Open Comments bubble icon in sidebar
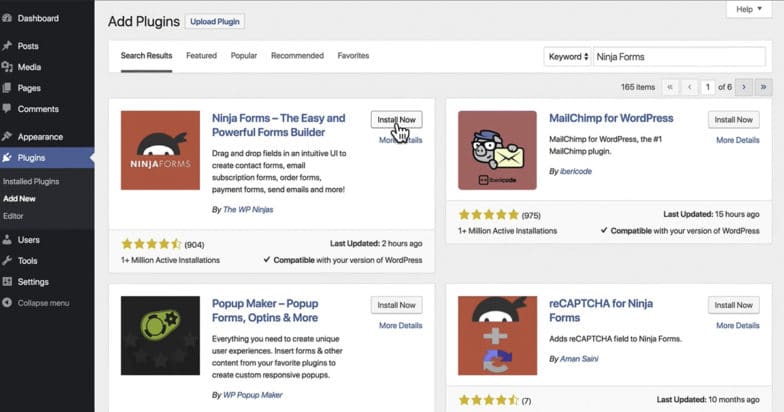The height and width of the screenshot is (412, 784). (x=8, y=109)
